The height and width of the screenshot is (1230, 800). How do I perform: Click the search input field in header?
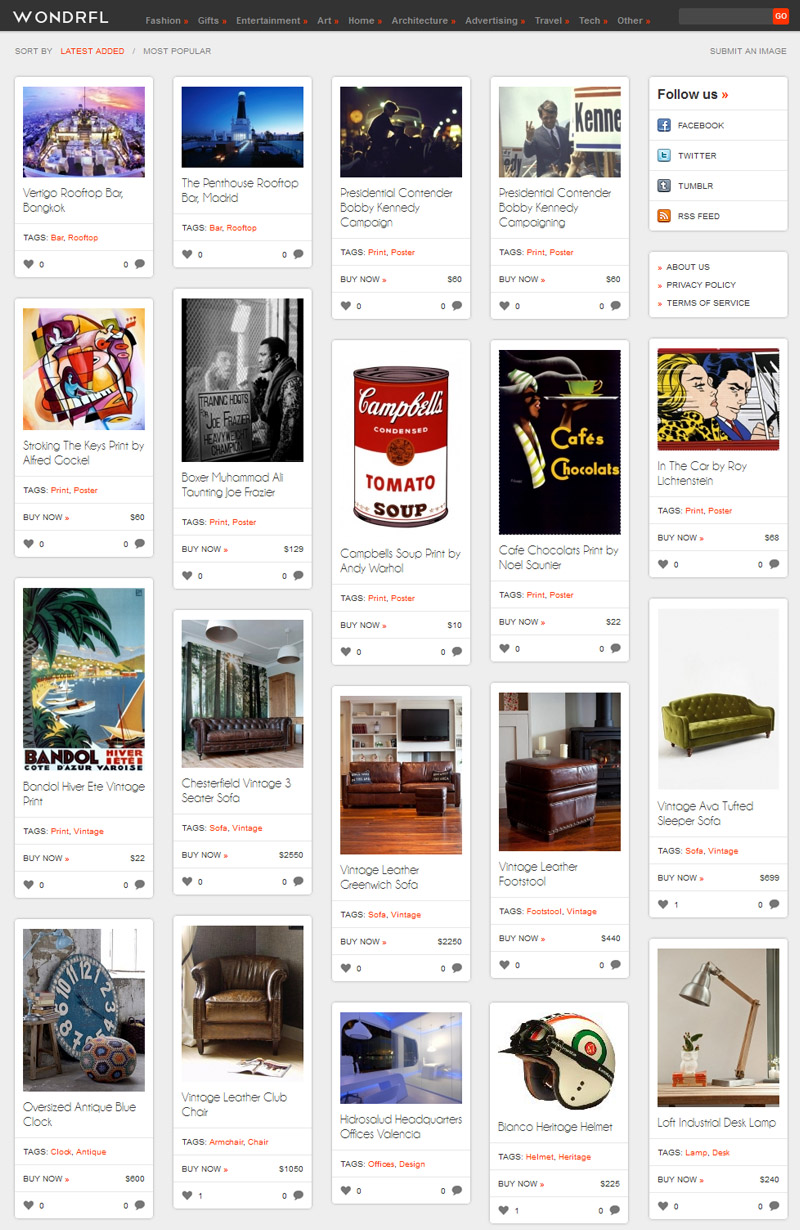725,16
